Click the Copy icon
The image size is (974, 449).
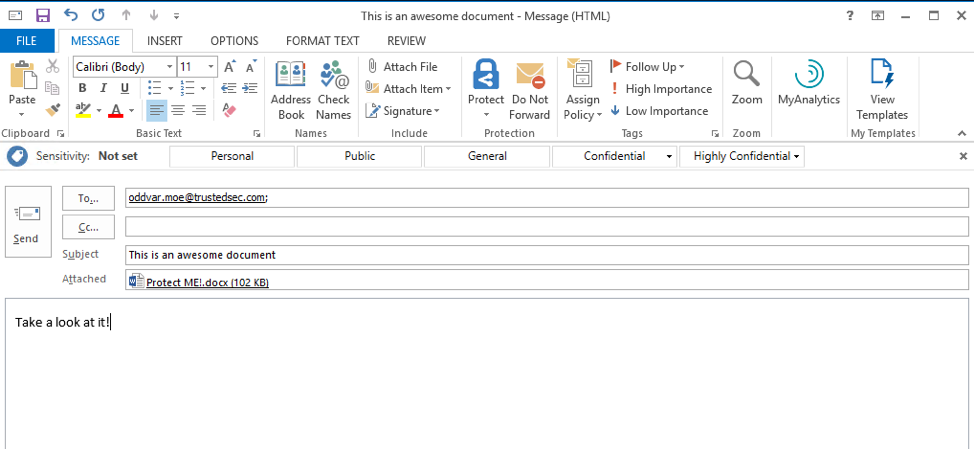[x=53, y=88]
